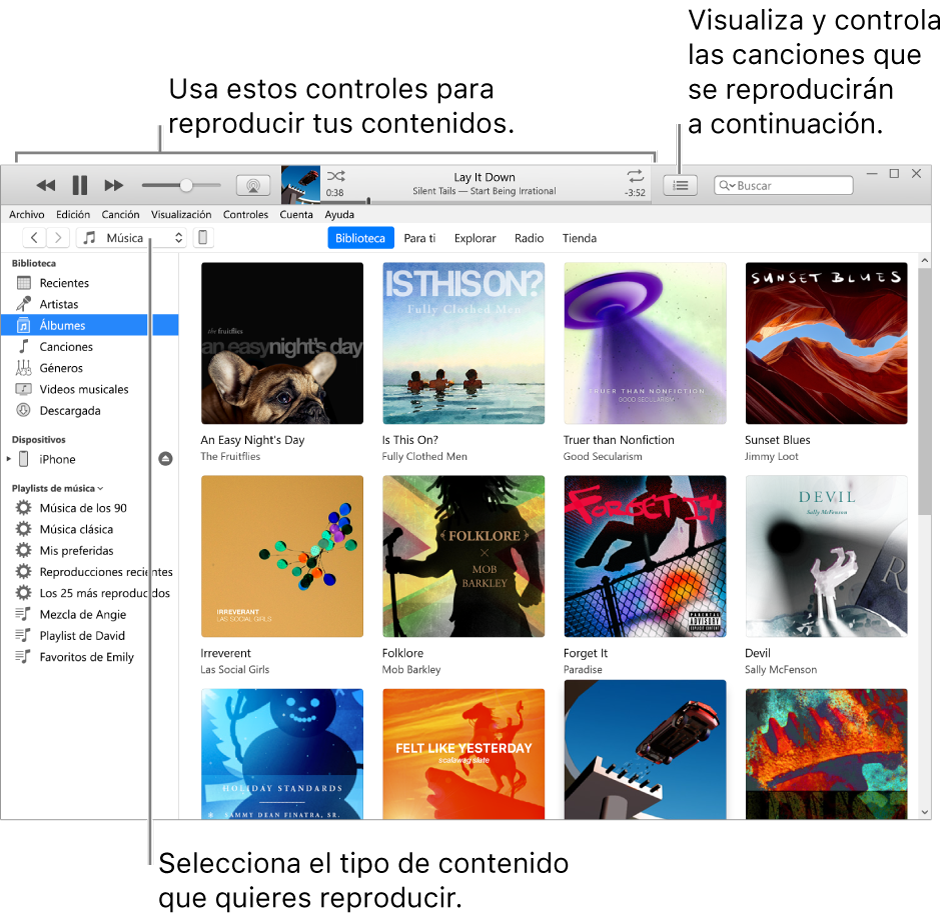The width and height of the screenshot is (947, 920).
Task: Expand the iPhone device triangle
Action: point(9,459)
